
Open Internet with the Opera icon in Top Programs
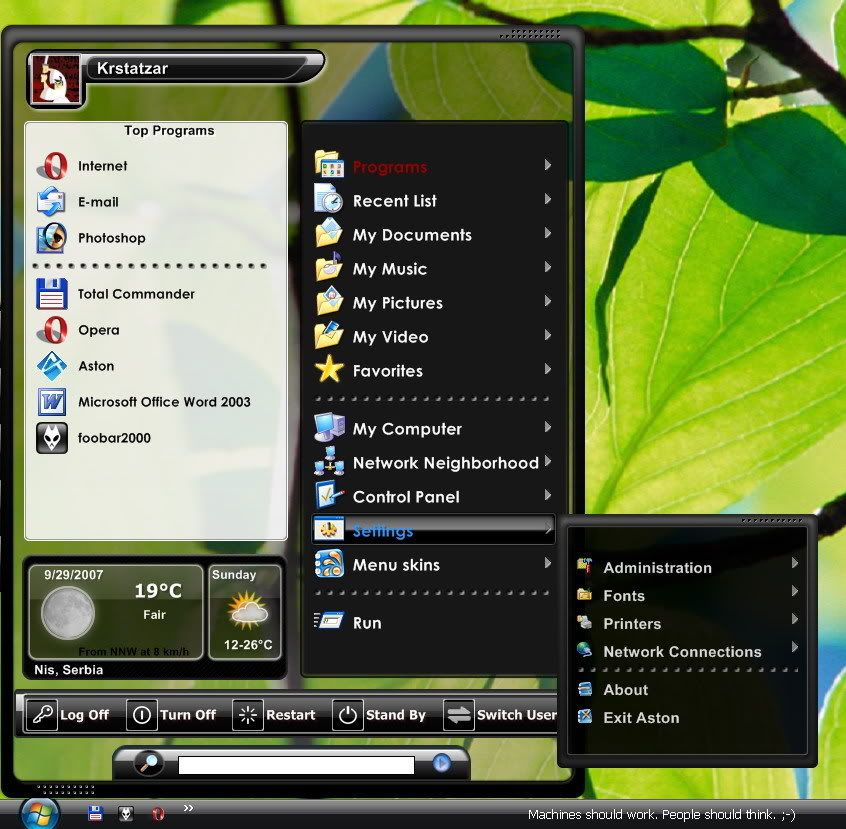tap(52, 166)
